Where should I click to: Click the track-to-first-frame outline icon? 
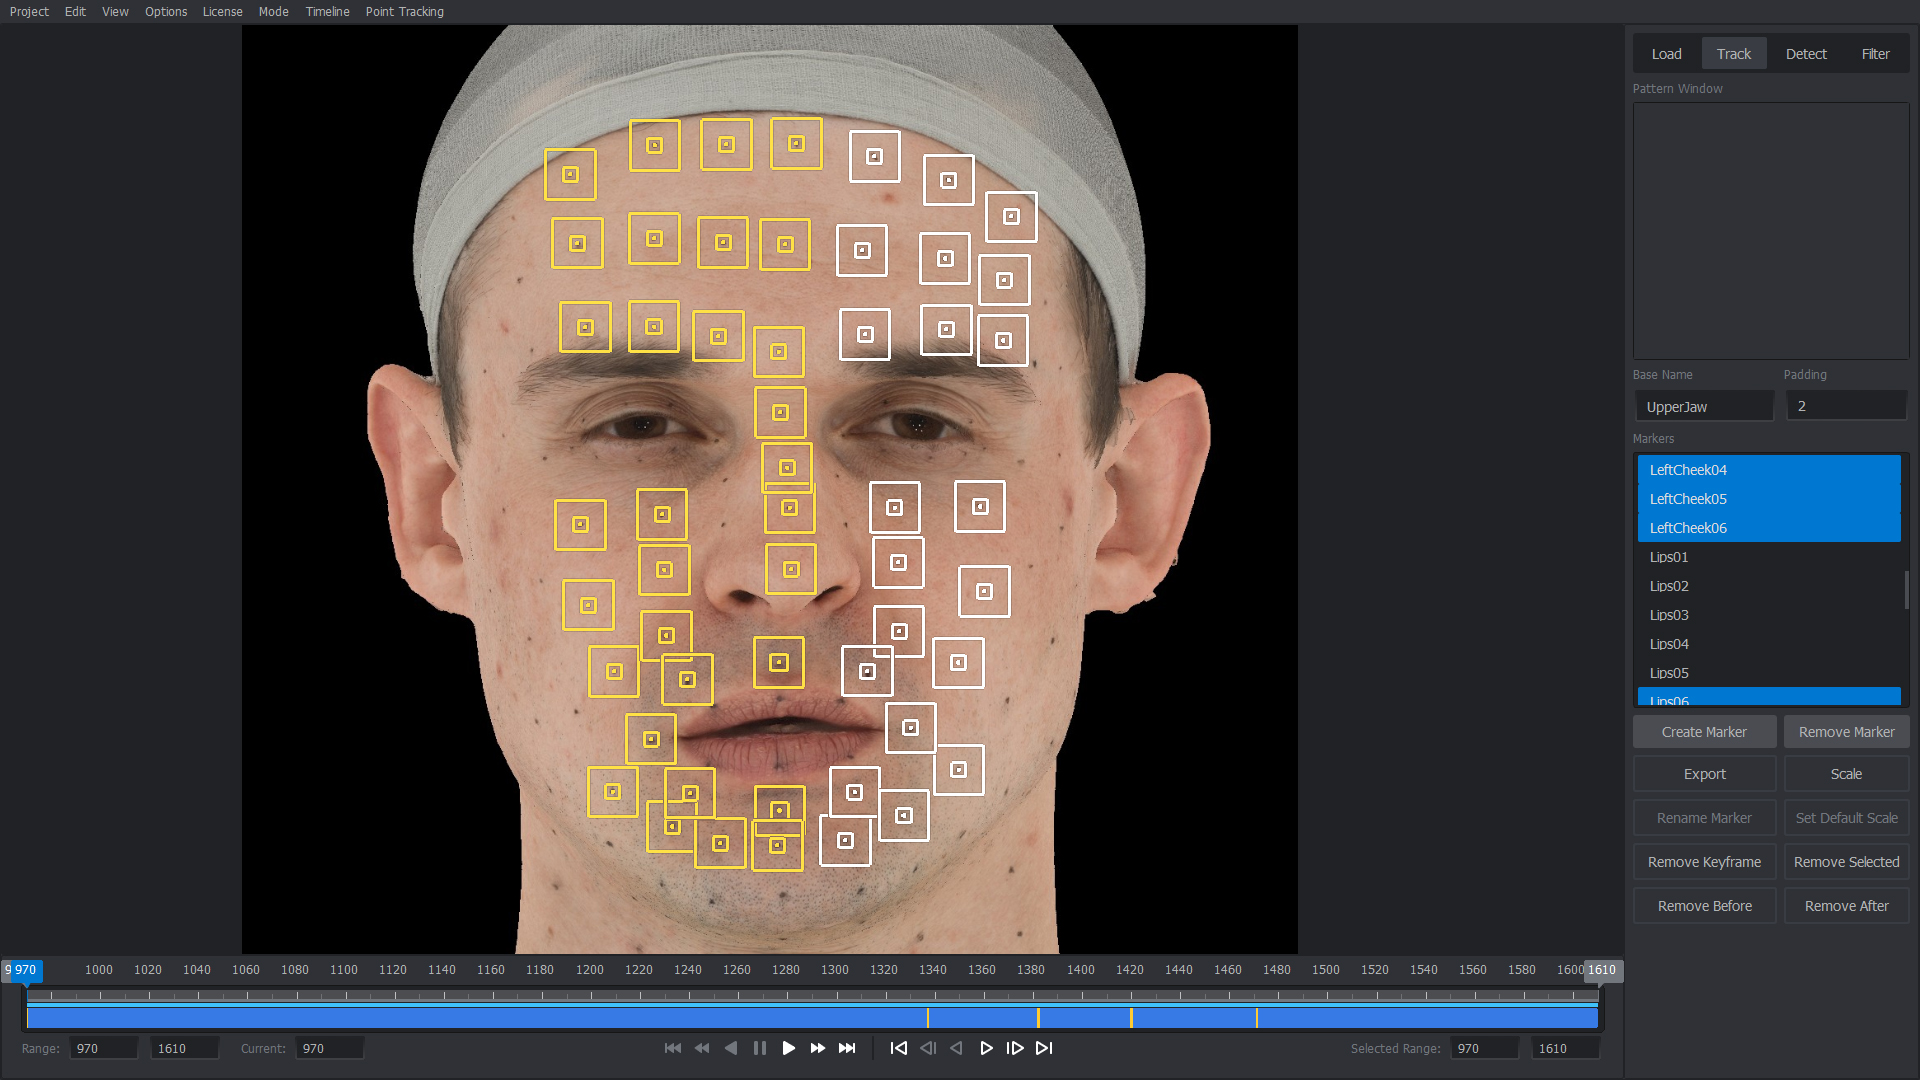pos(899,1048)
